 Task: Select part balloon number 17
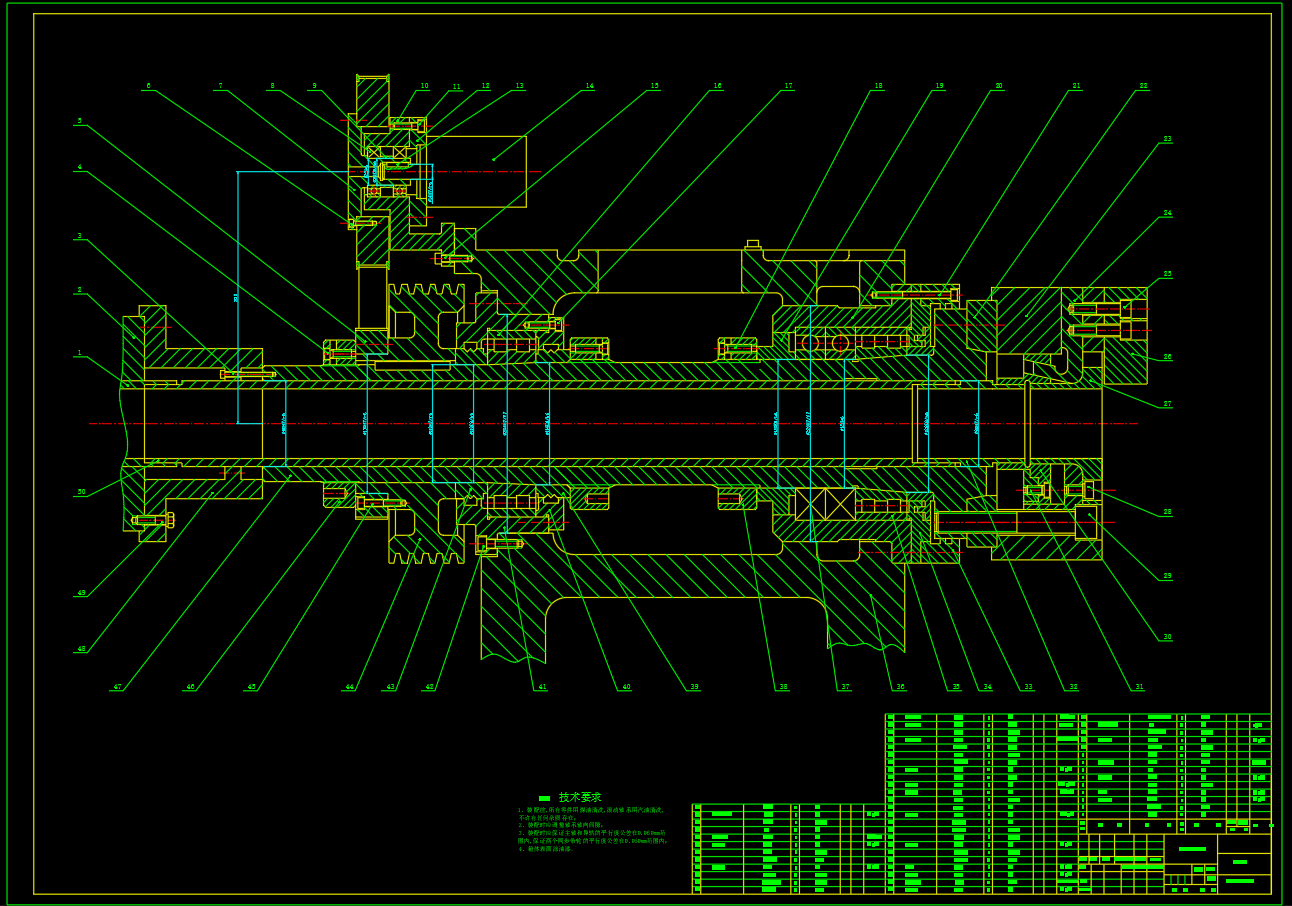(x=788, y=86)
